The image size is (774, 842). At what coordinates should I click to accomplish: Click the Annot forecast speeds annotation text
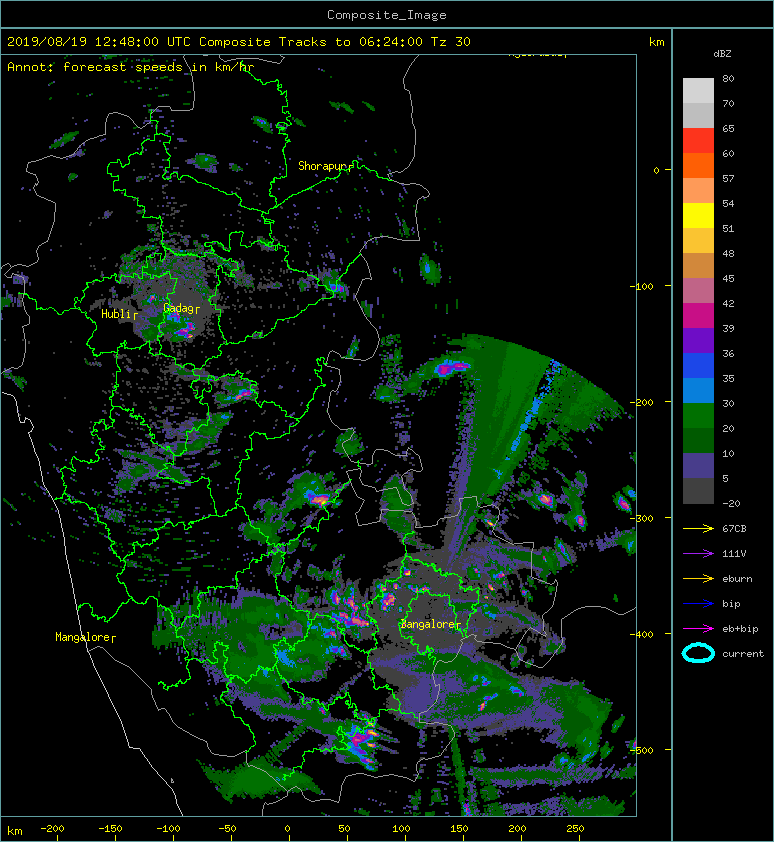click(131, 67)
